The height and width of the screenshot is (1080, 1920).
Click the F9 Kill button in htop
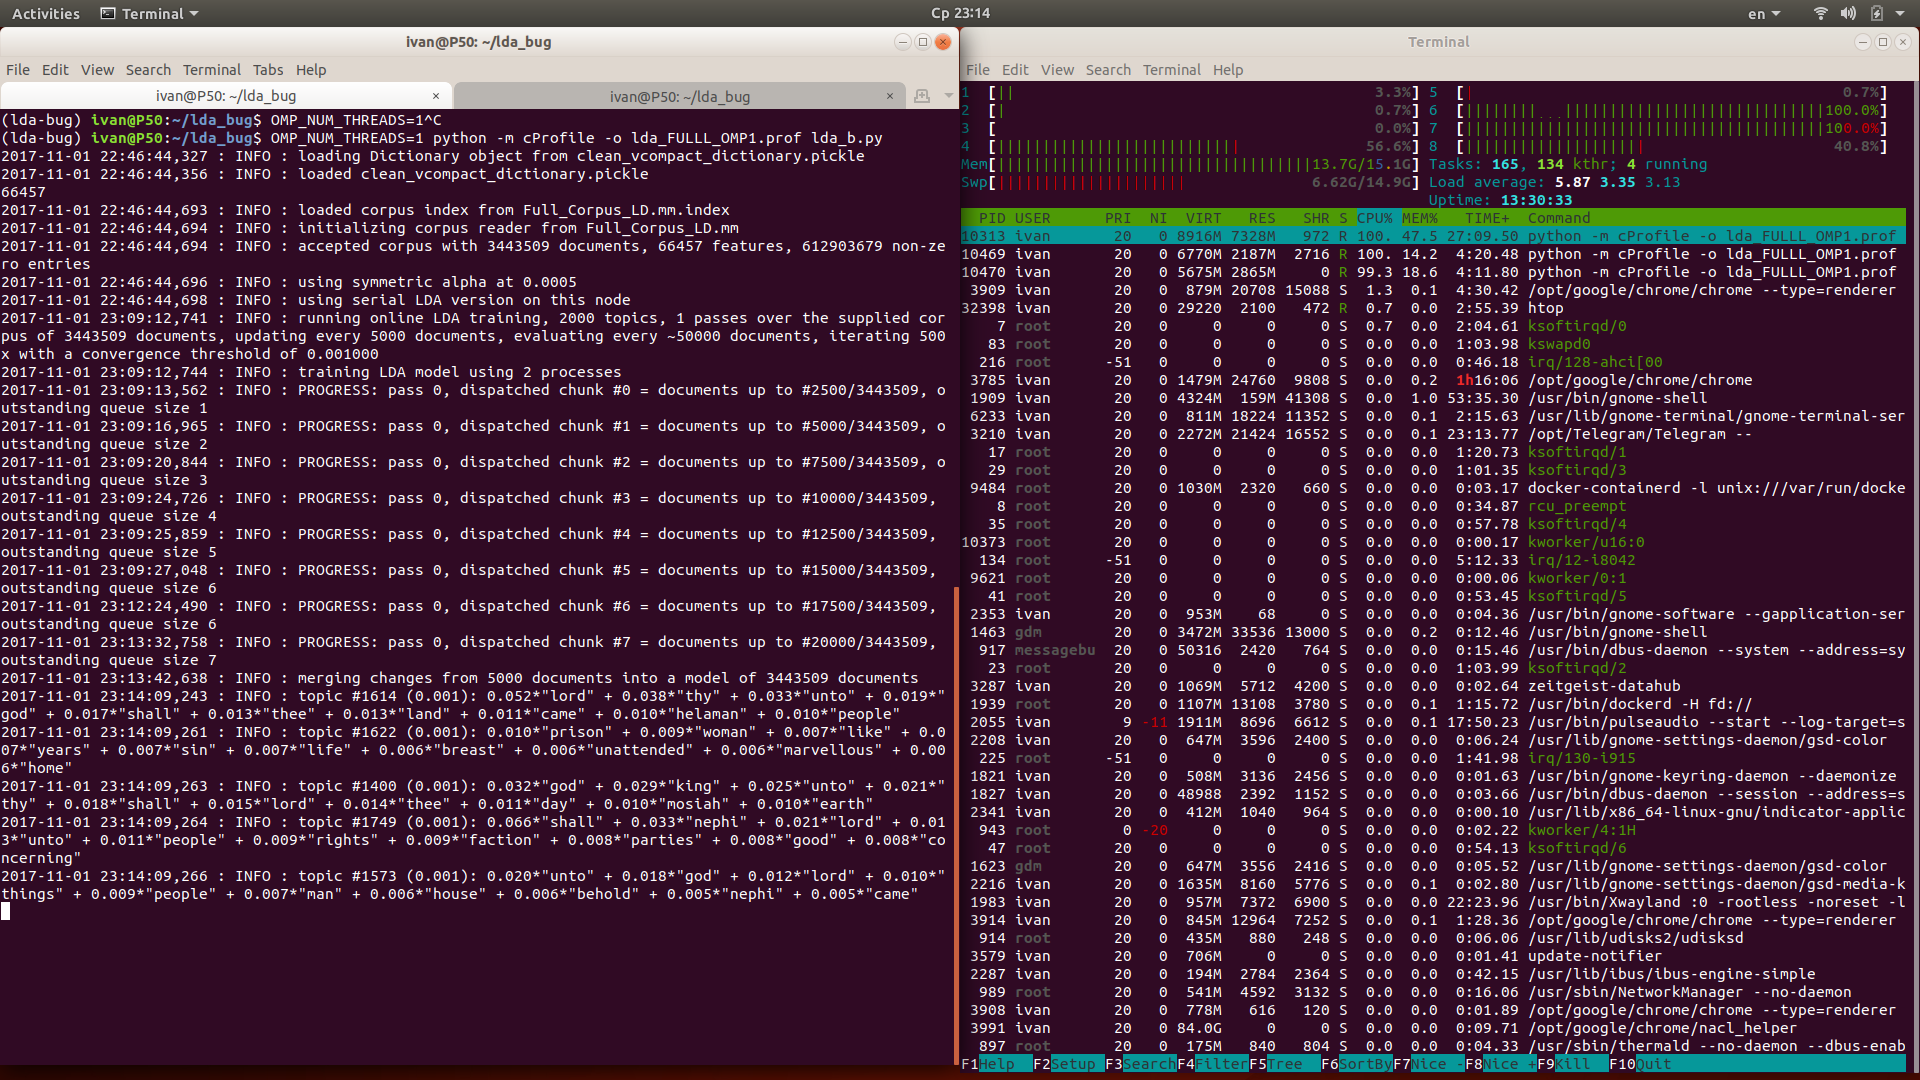[1572, 1064]
